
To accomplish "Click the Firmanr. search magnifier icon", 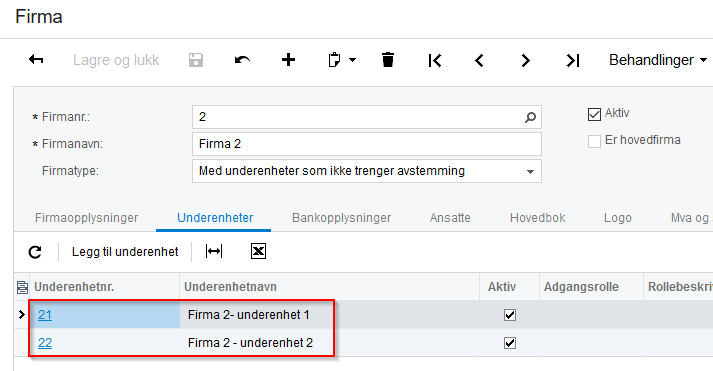I will (530, 117).
